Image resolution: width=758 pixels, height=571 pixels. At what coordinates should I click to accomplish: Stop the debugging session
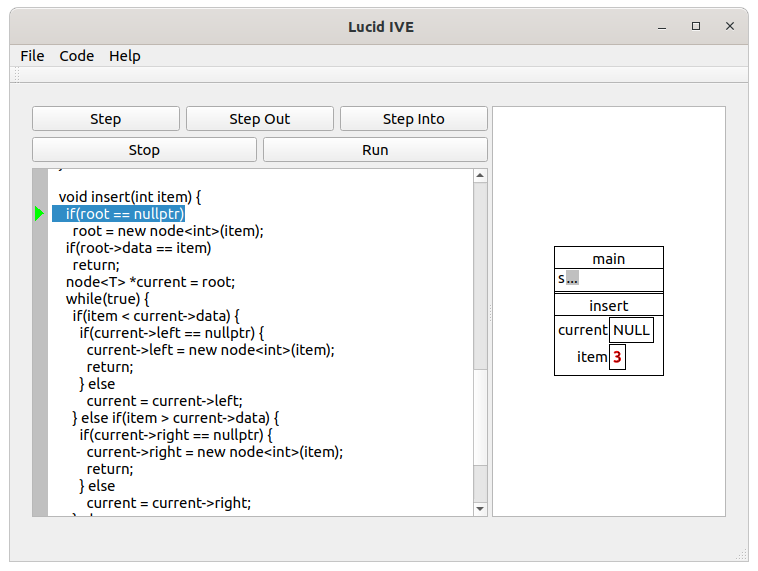click(x=144, y=150)
